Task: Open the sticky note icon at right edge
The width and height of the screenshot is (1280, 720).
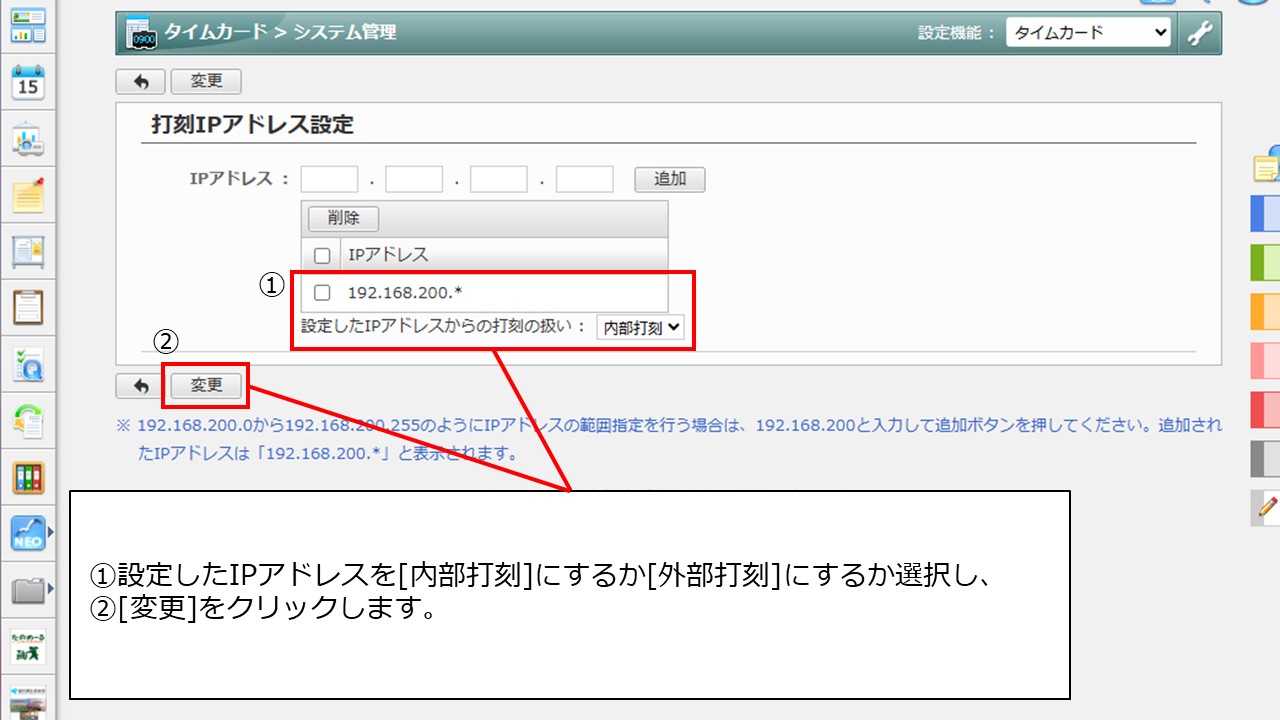Action: pyautogui.click(x=1267, y=165)
